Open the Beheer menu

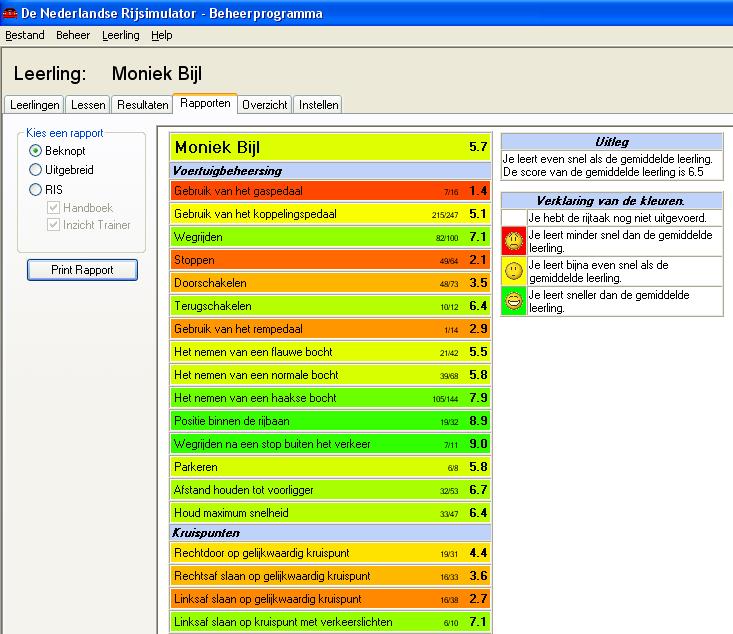(x=73, y=35)
